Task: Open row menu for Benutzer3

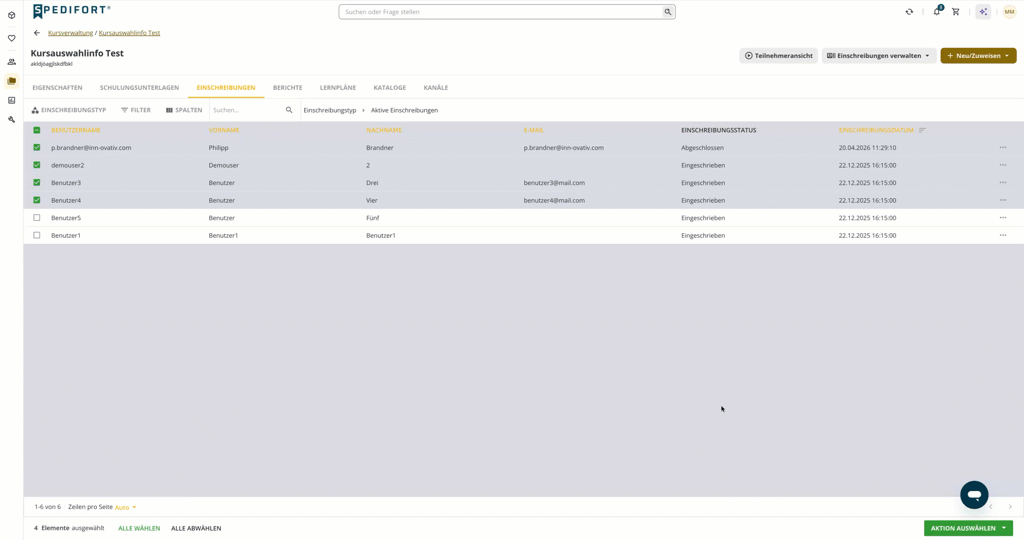Action: pyautogui.click(x=1002, y=183)
